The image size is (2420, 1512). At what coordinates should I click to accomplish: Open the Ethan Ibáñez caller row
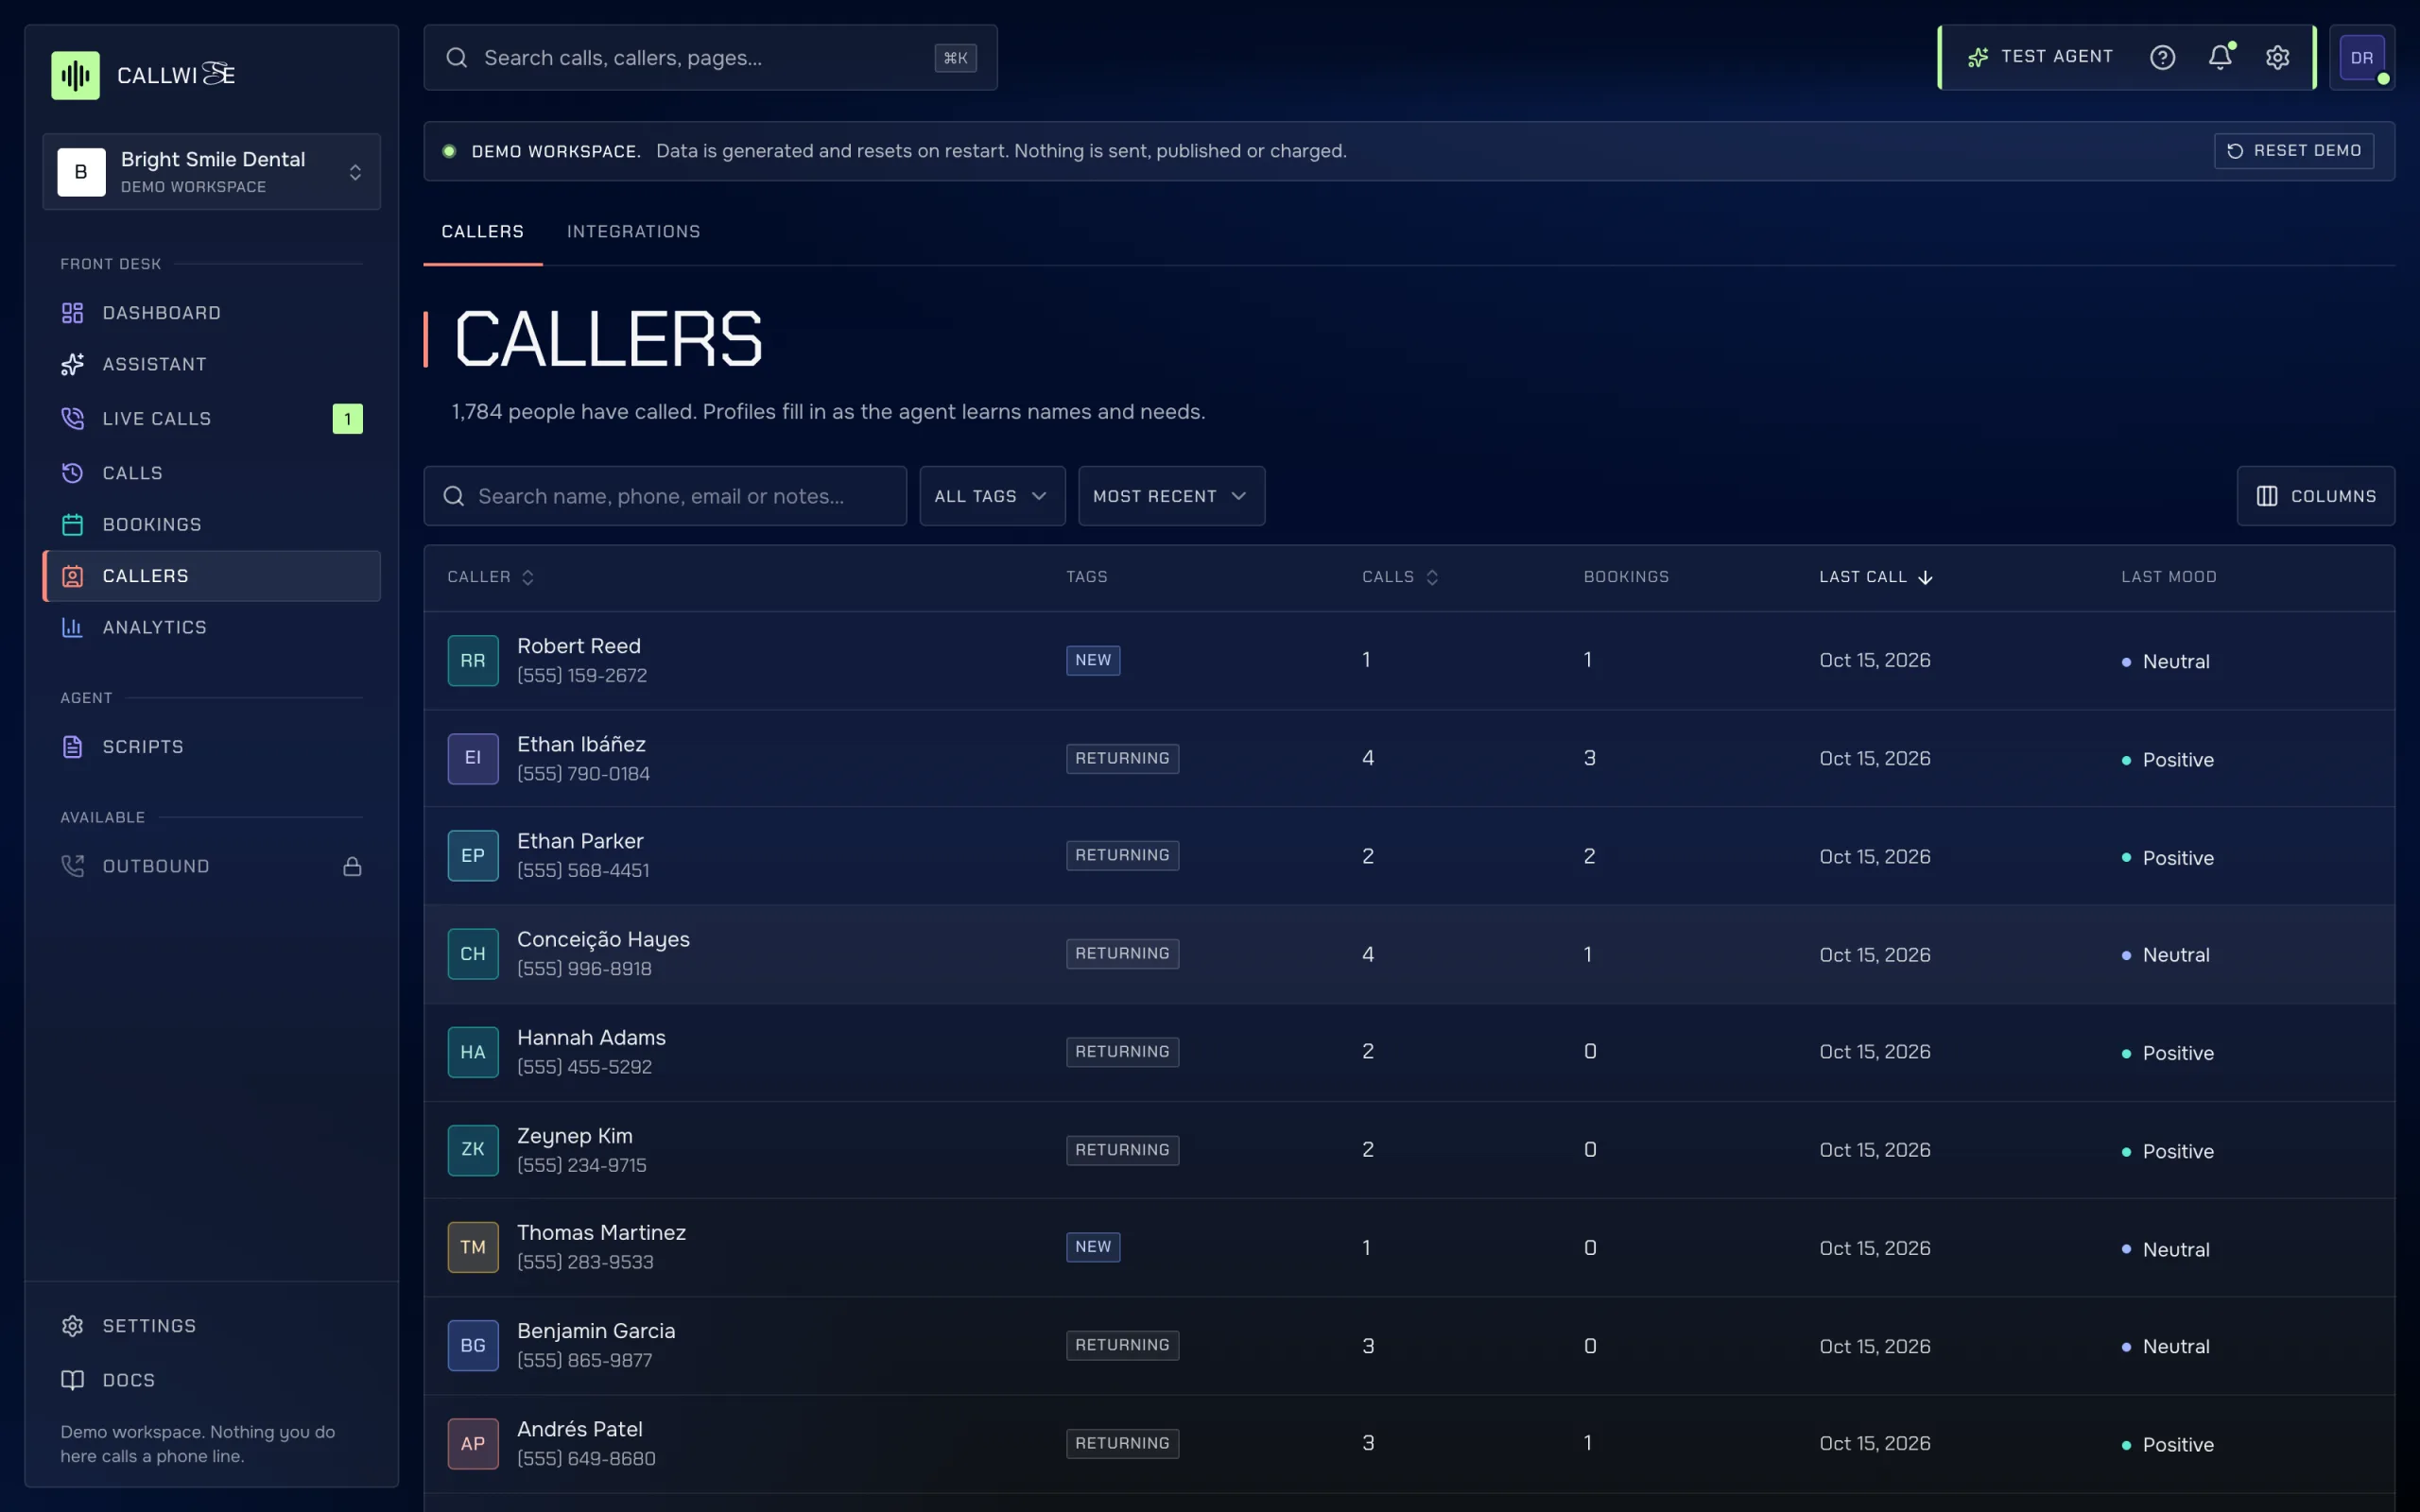pos(1409,758)
